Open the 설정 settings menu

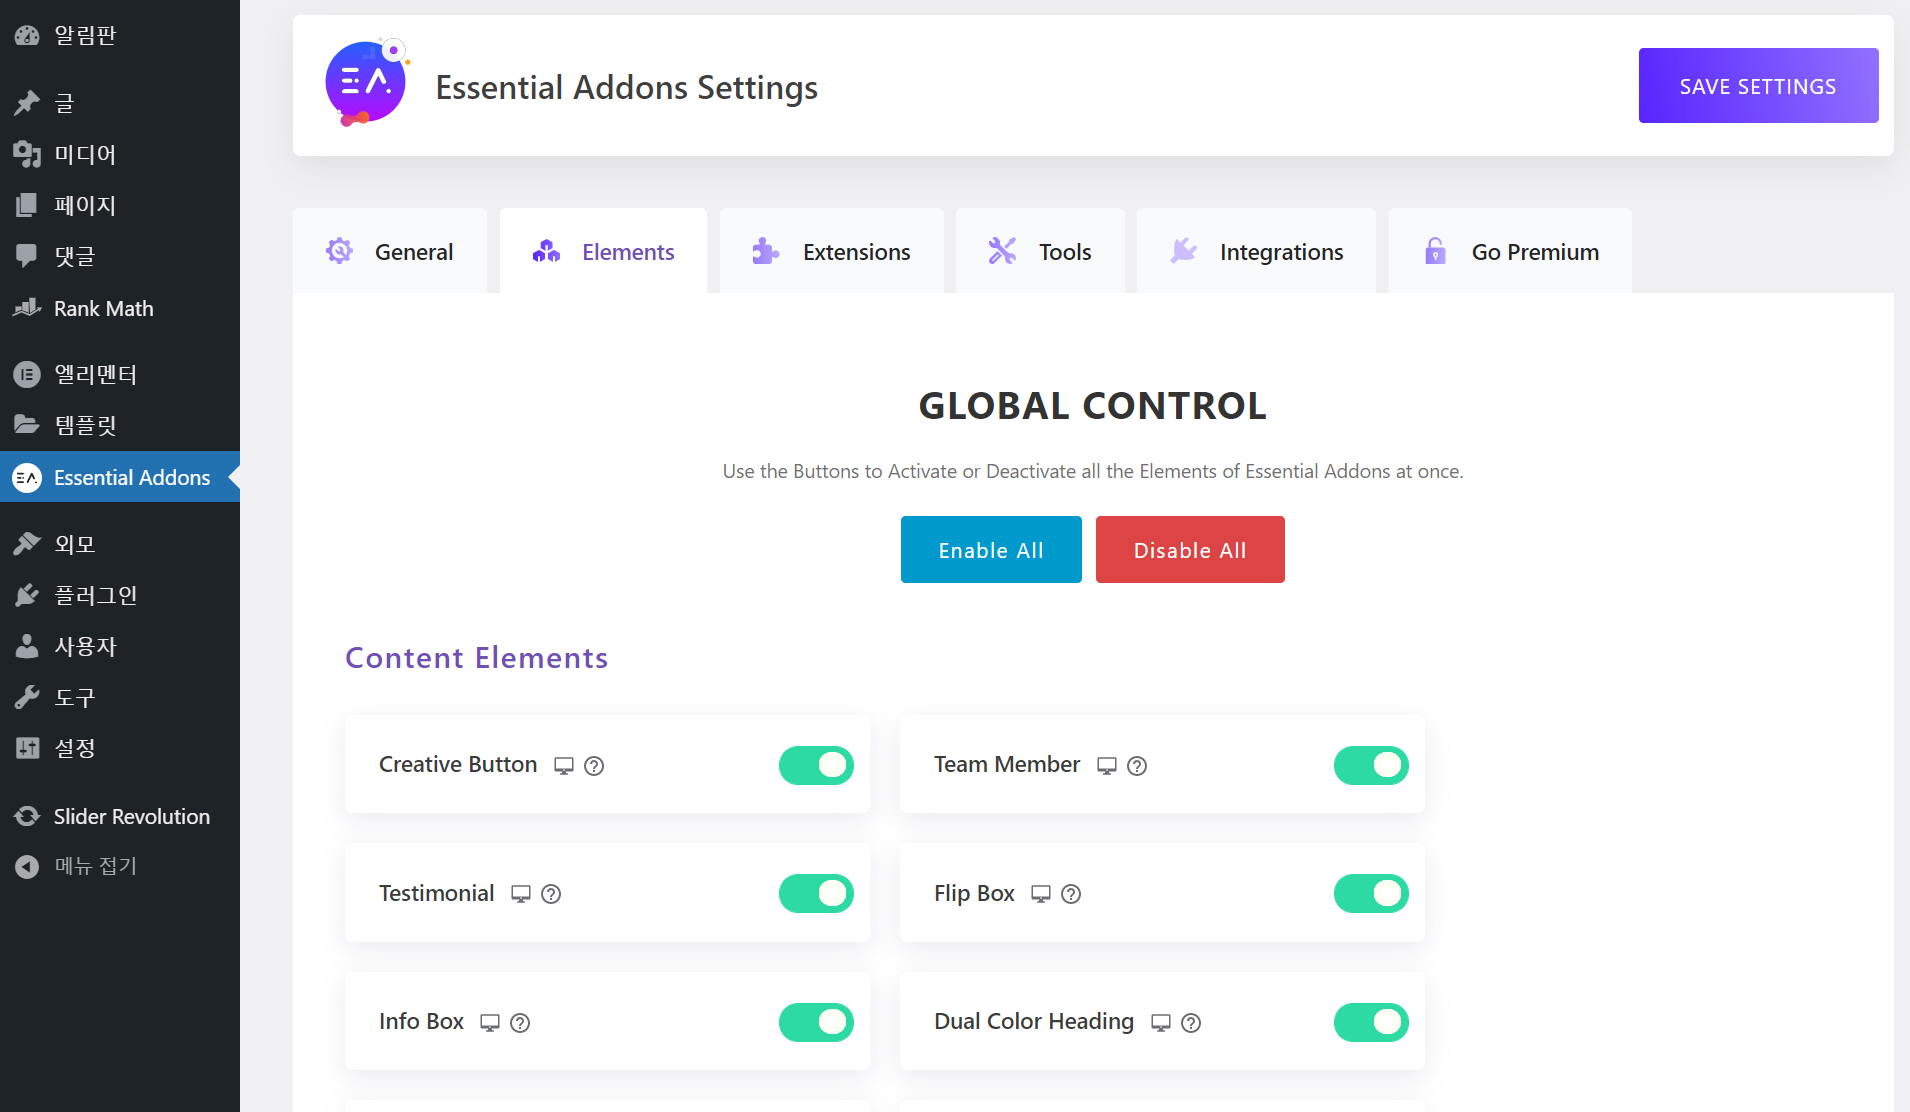pos(120,748)
